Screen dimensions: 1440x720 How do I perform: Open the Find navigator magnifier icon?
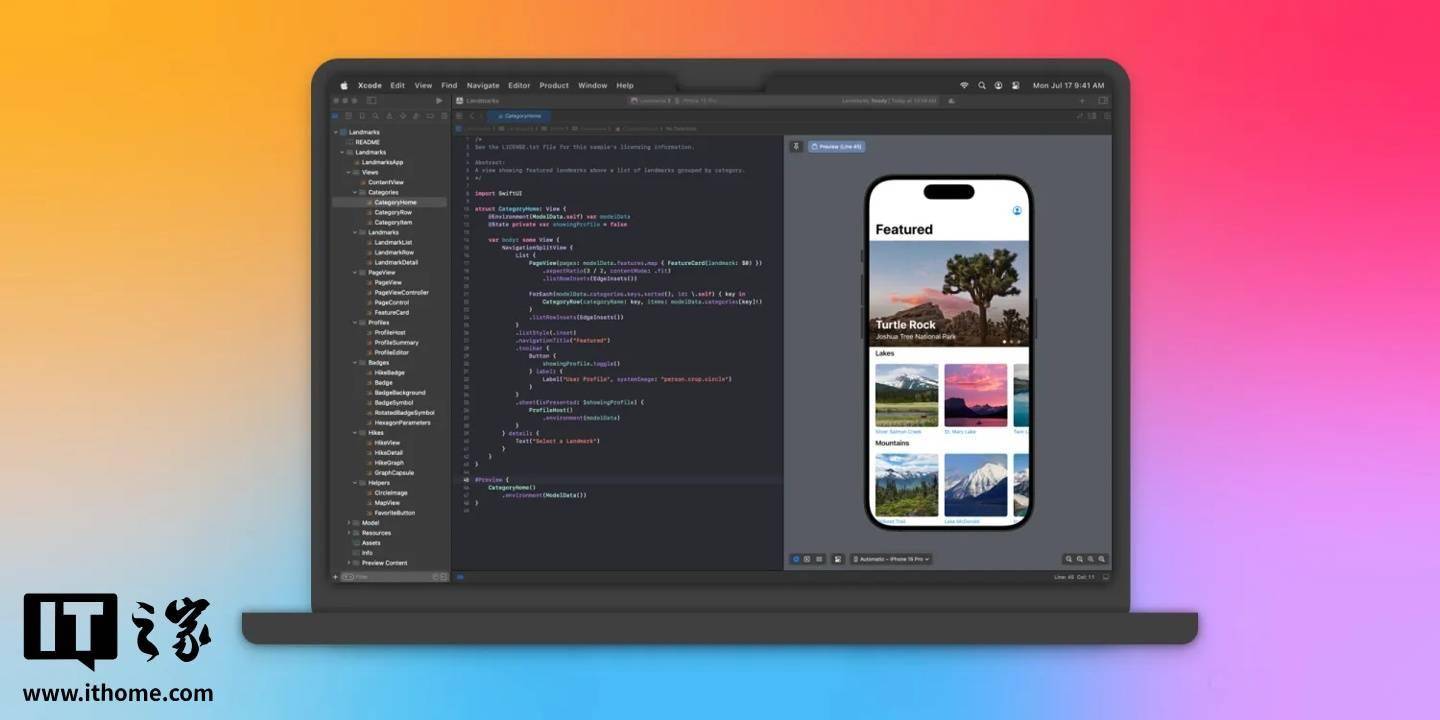(x=375, y=116)
